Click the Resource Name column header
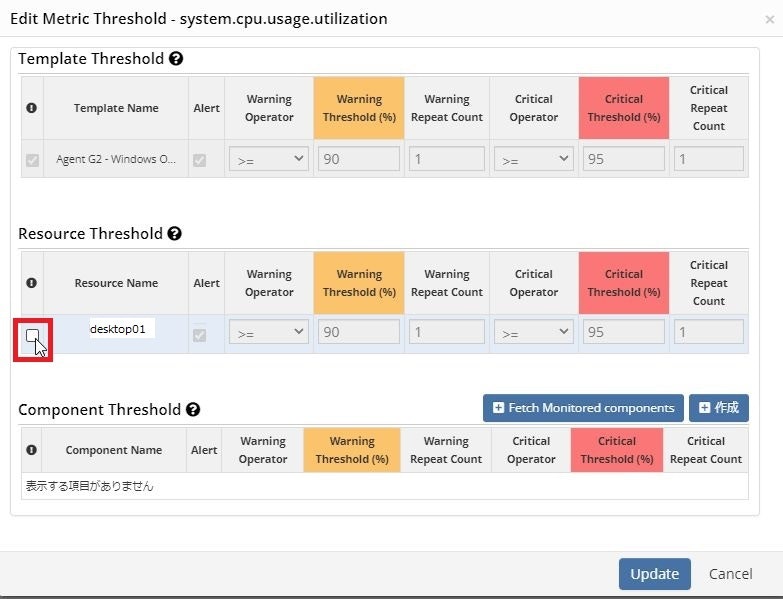Viewport: 783px width, 599px height. click(116, 283)
